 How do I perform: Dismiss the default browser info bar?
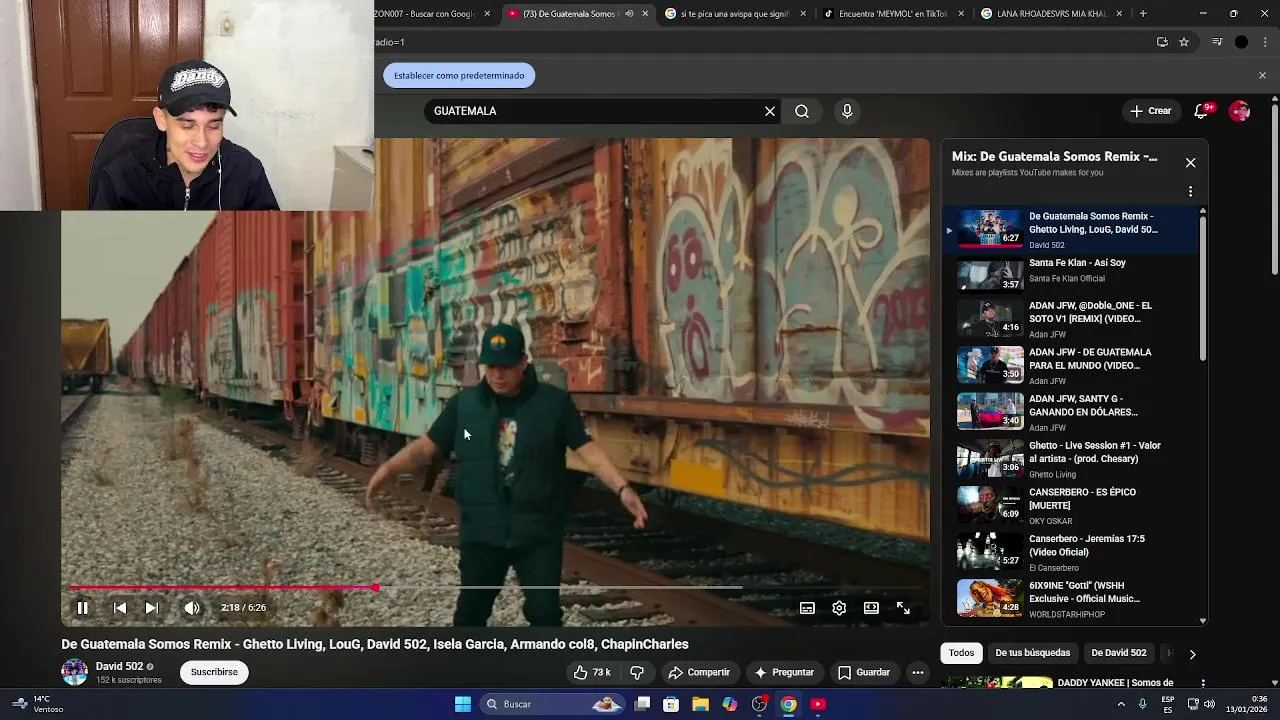1262,75
